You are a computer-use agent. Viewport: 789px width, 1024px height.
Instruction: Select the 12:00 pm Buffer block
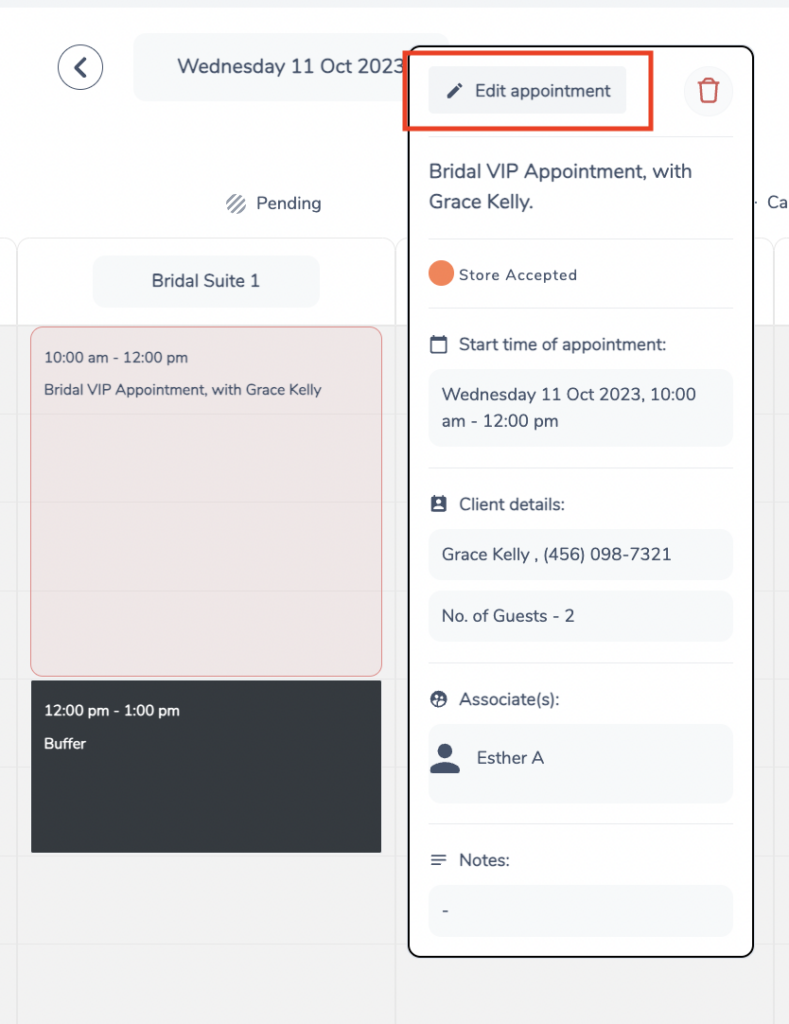[206, 767]
